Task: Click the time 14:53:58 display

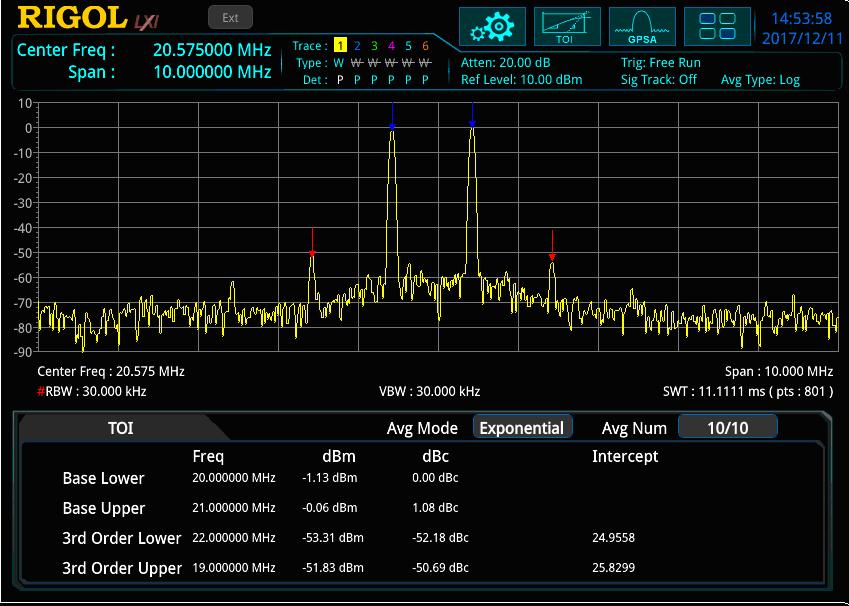Action: (801, 18)
